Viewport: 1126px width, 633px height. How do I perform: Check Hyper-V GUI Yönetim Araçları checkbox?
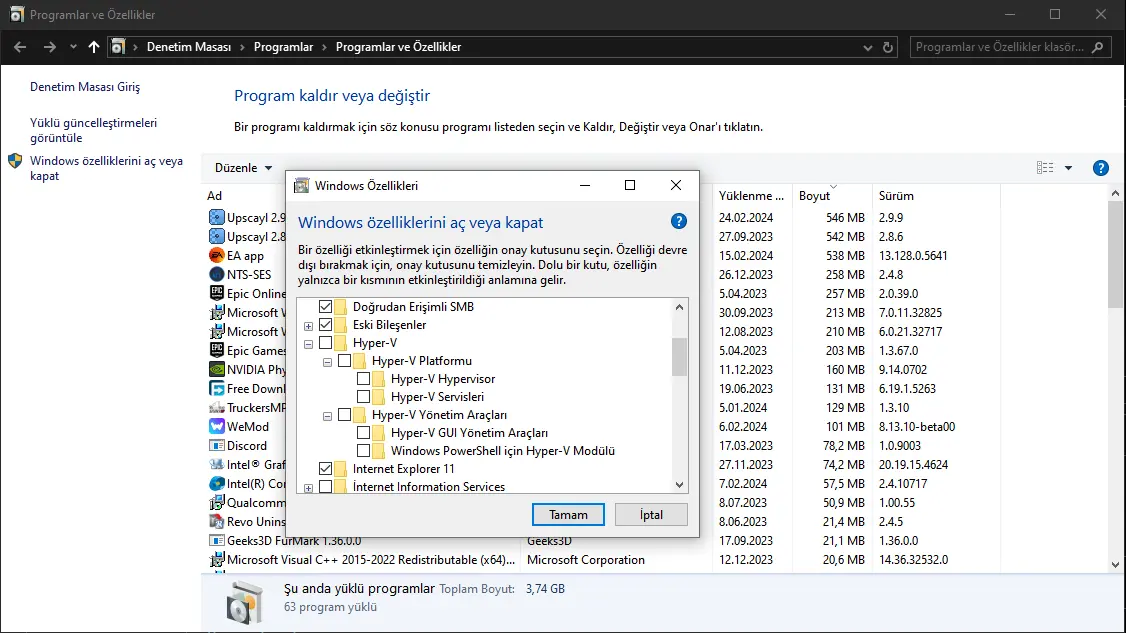pos(363,433)
